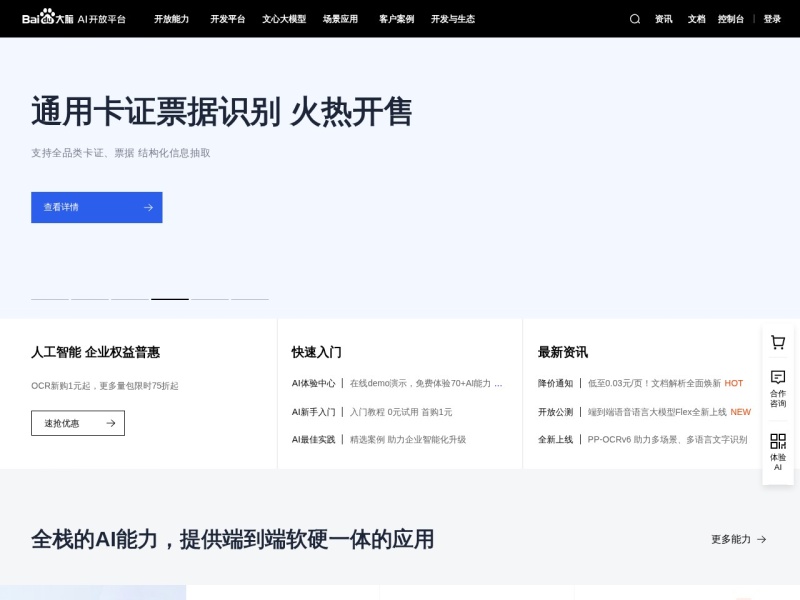
Task: Select the active fourth carousel indicator
Action: click(170, 299)
